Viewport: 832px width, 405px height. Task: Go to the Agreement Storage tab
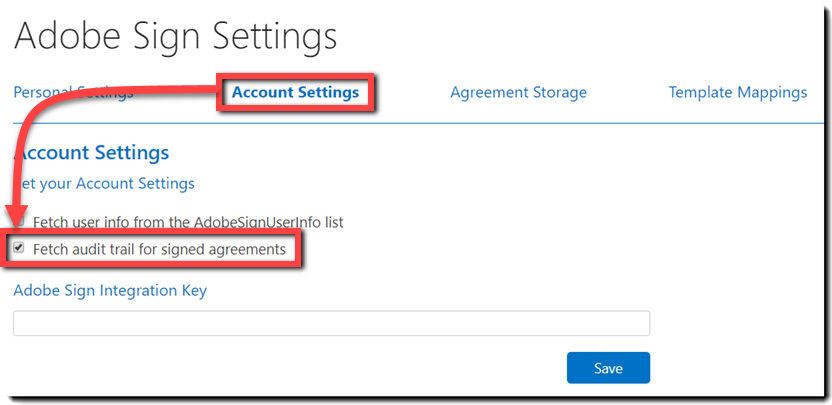[x=518, y=93]
